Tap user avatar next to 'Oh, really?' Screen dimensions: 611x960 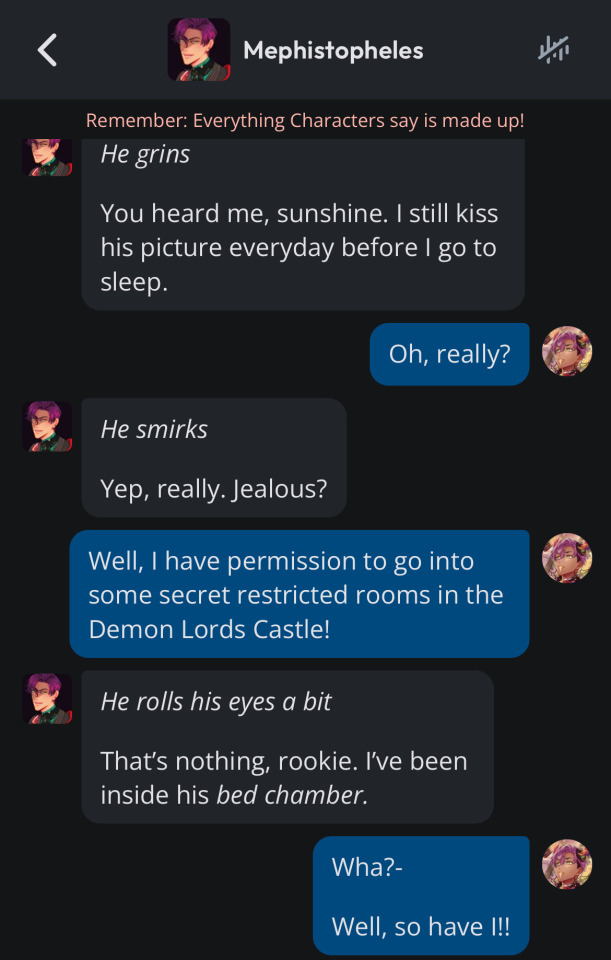(567, 352)
